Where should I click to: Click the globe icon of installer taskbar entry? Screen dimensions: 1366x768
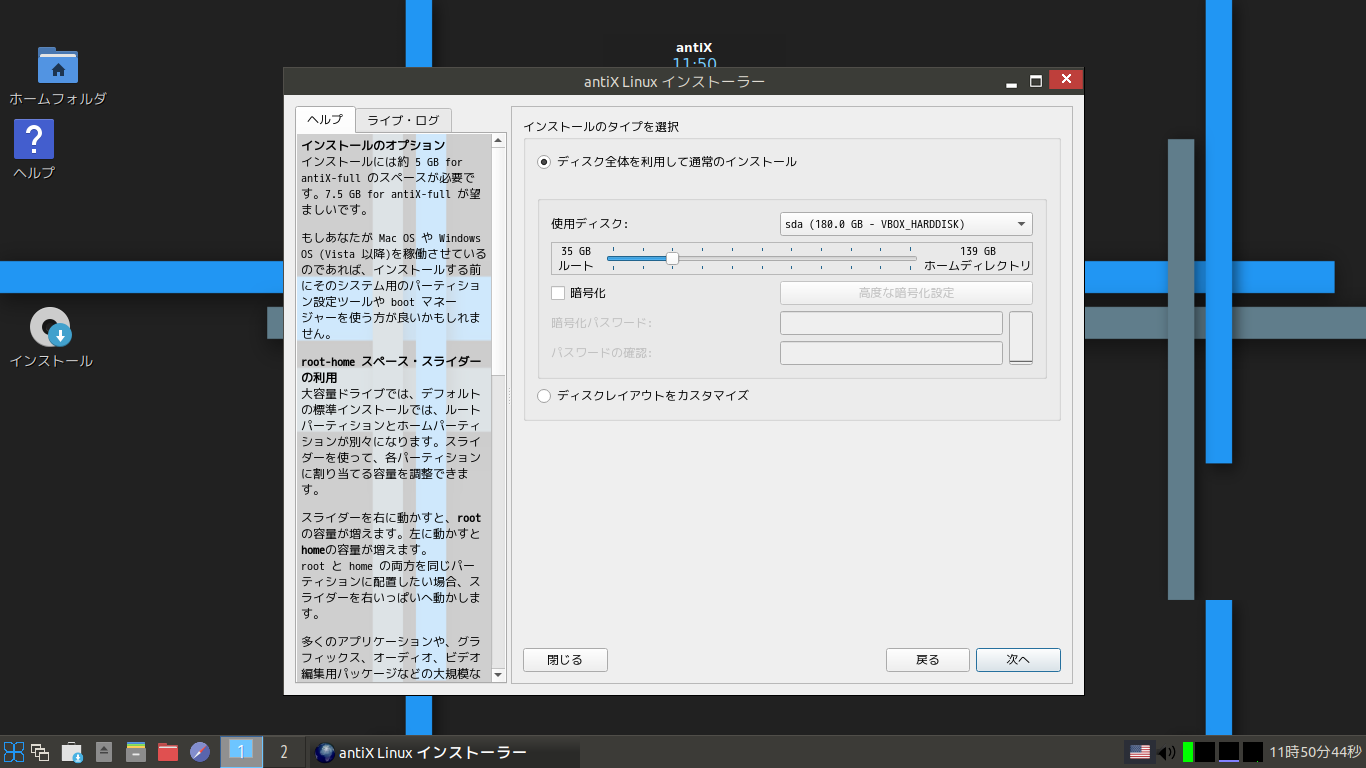click(x=324, y=752)
